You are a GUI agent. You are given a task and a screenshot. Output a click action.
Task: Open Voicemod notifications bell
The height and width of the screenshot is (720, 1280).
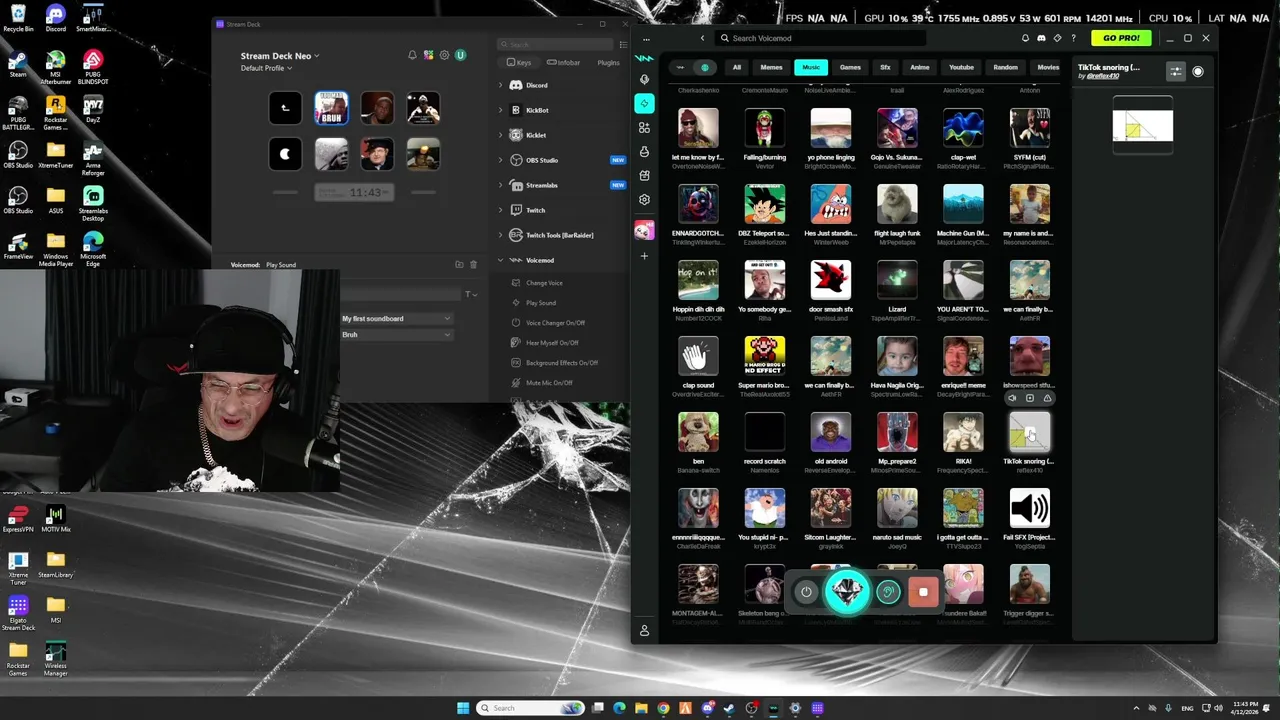(1025, 38)
